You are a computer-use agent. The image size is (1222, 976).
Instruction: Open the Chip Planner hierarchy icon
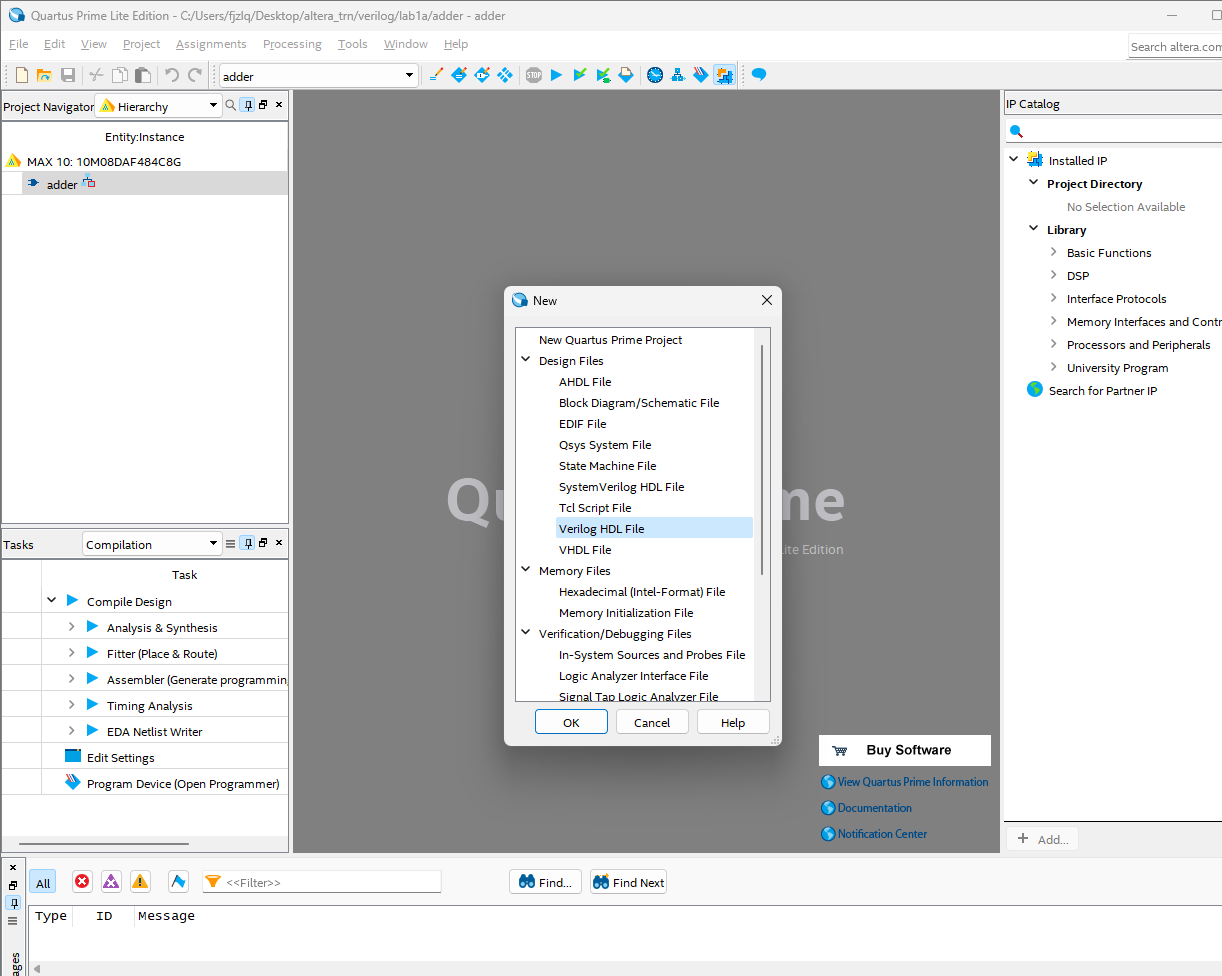(x=678, y=75)
